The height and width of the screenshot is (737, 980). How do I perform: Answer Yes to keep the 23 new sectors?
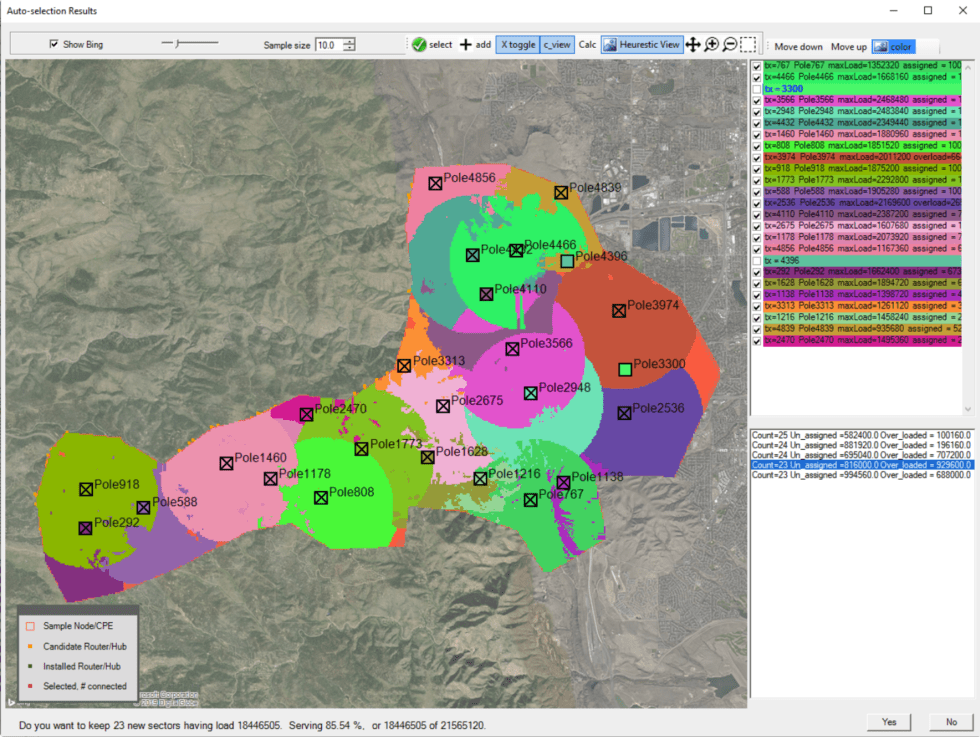(889, 722)
